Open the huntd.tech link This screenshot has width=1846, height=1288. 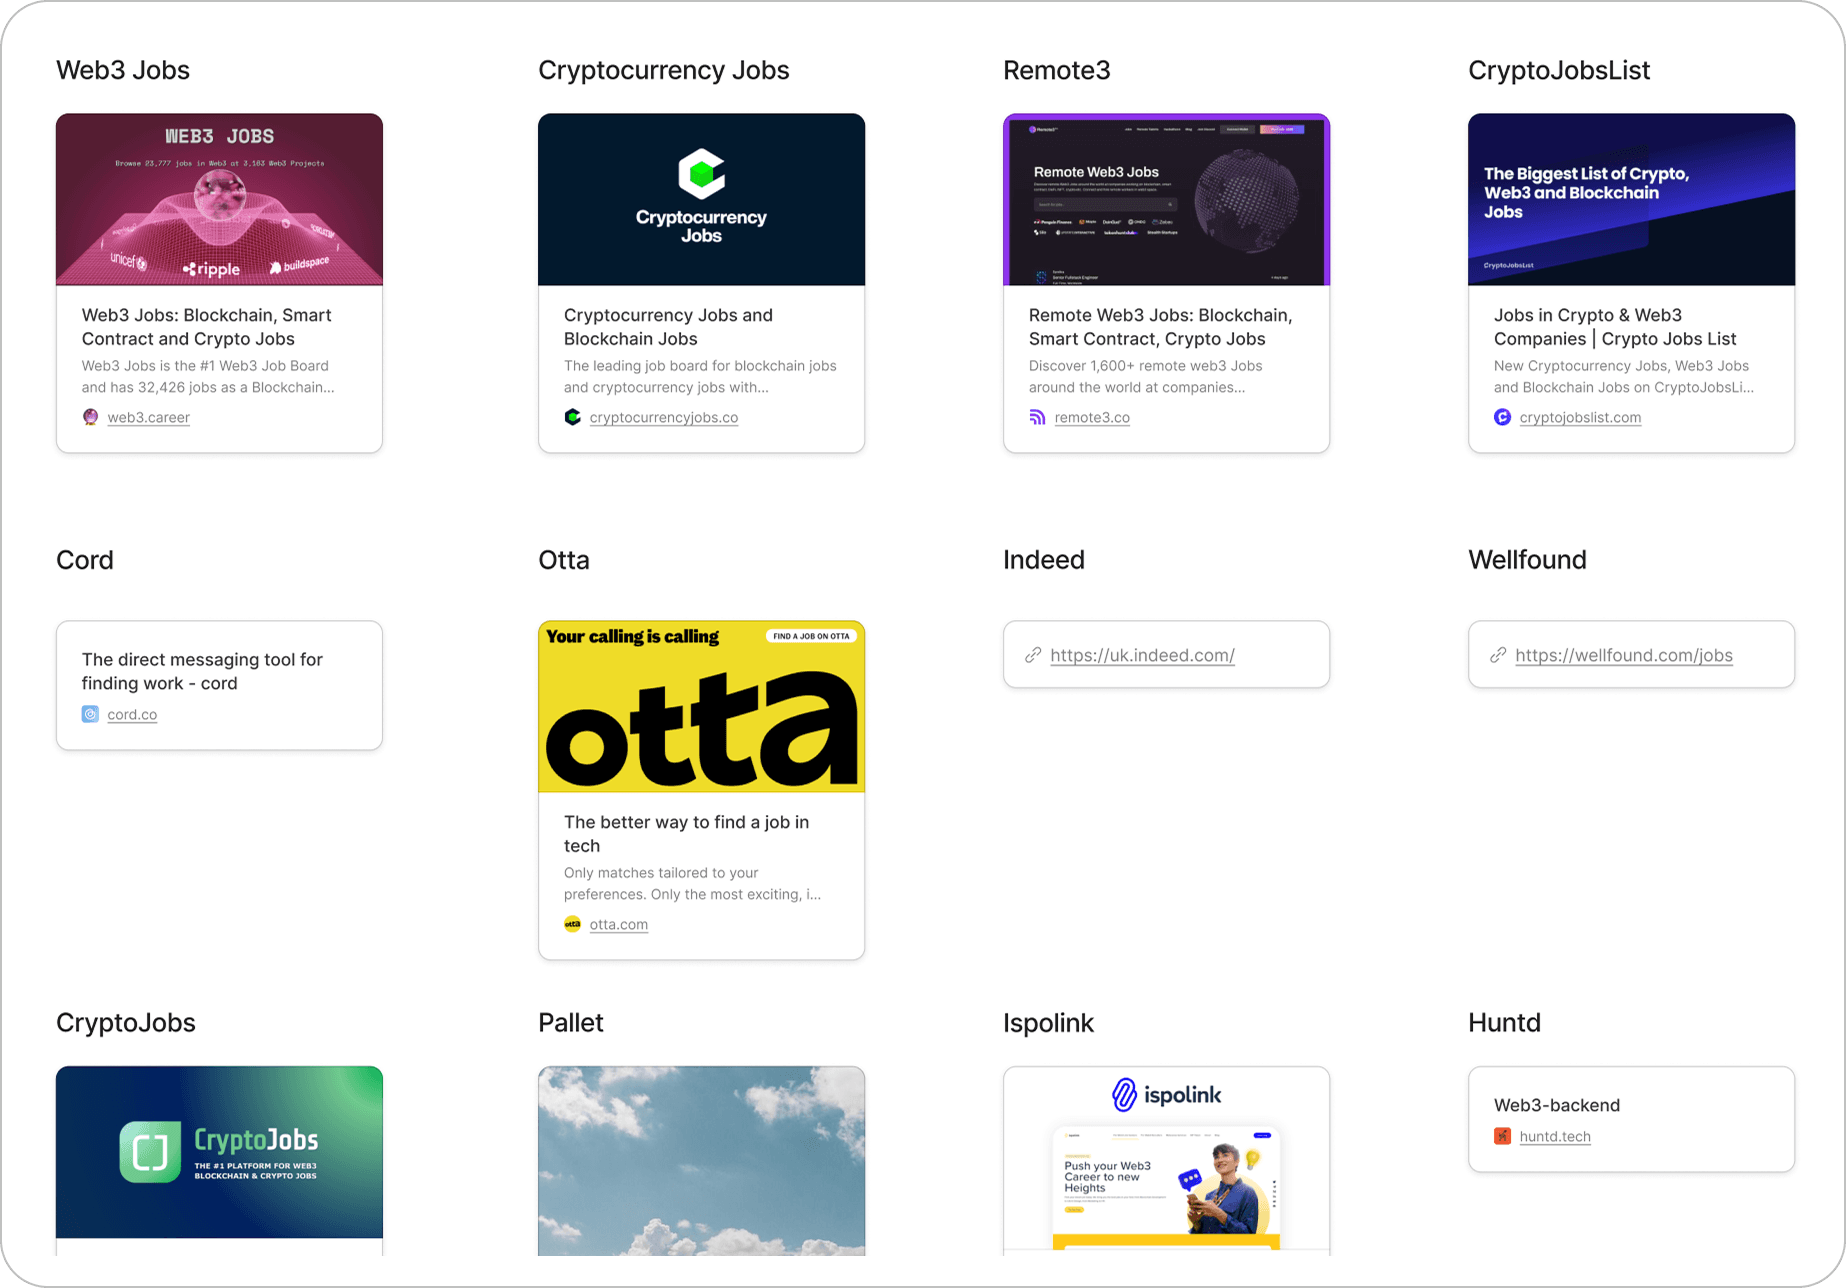click(1555, 1136)
